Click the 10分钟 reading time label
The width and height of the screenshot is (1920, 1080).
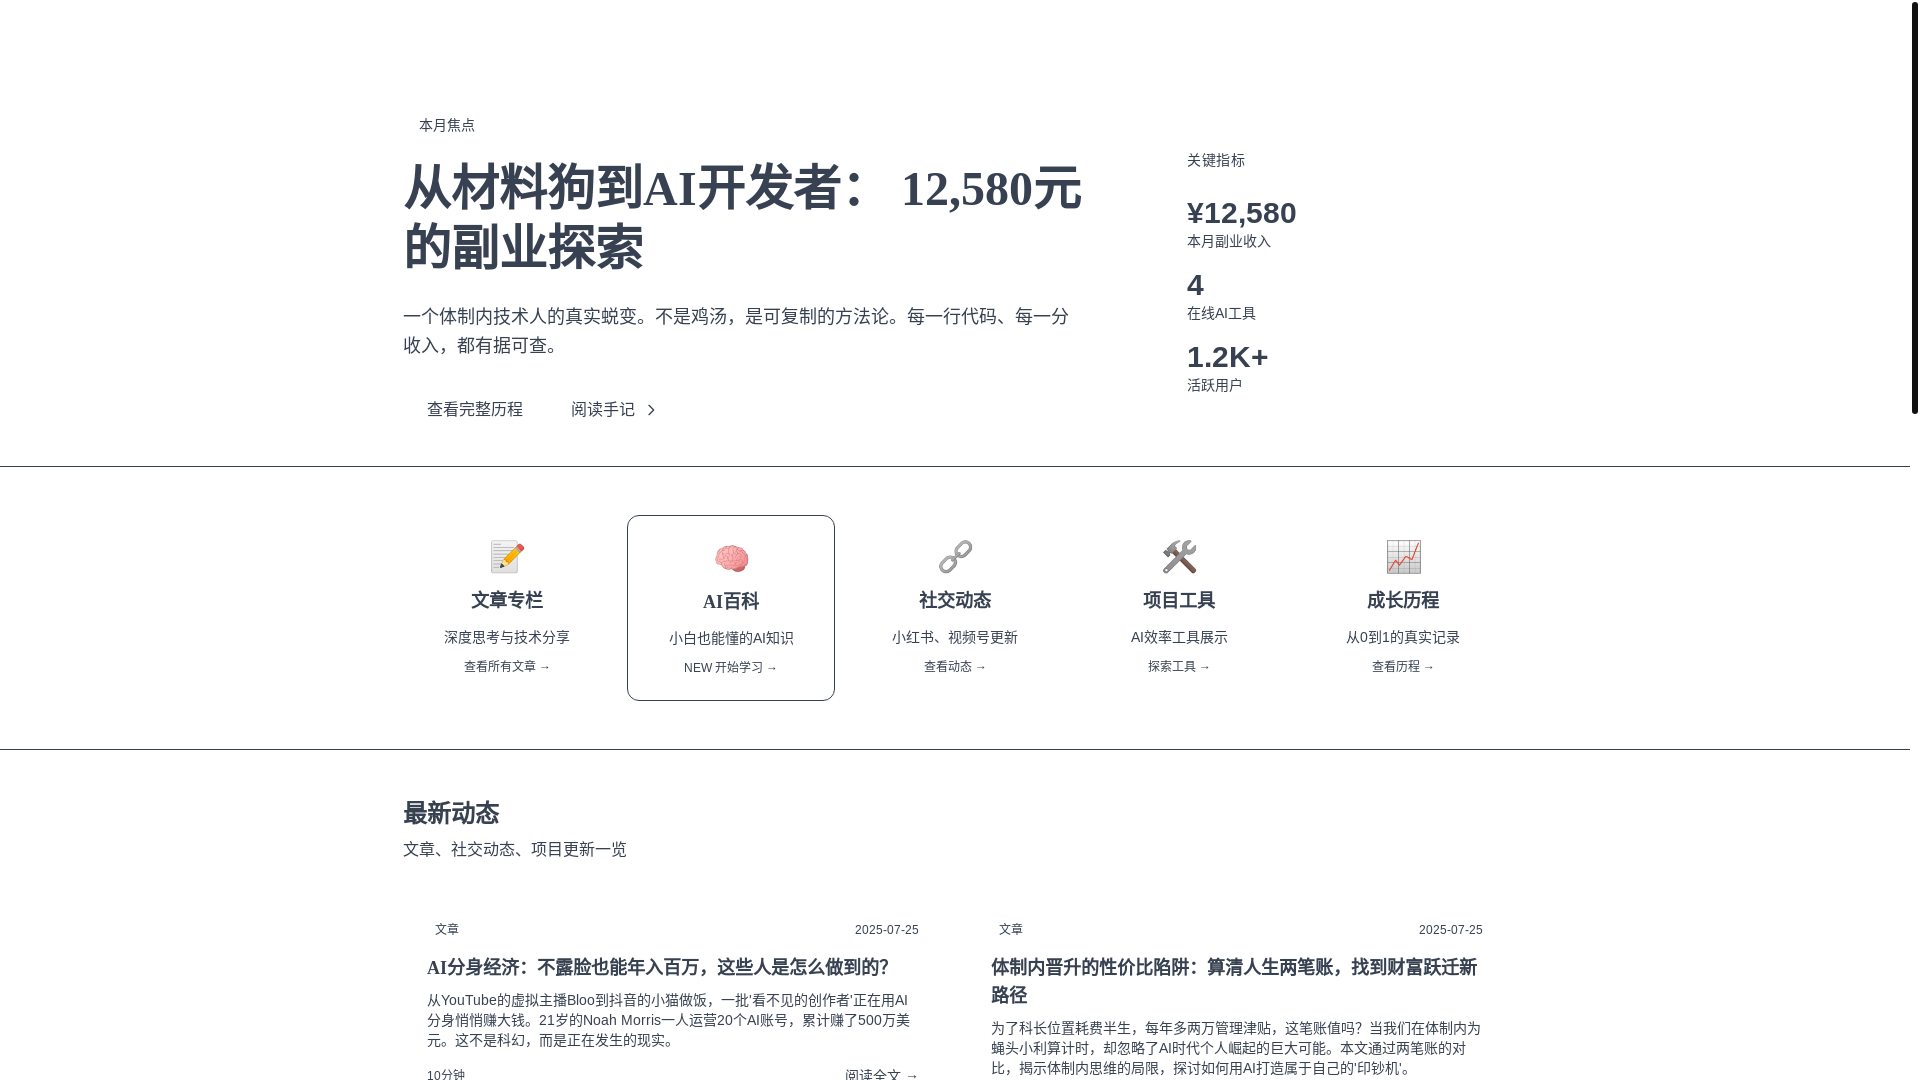pos(446,1074)
